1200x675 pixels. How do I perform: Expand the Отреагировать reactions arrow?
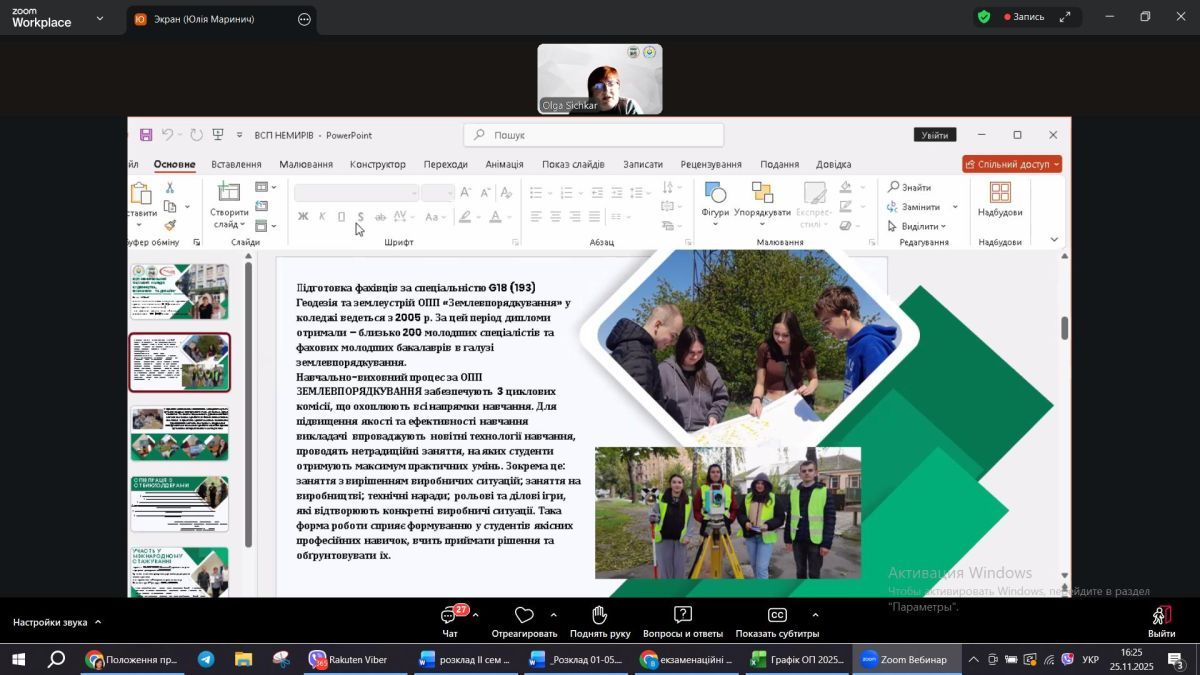[x=553, y=615]
